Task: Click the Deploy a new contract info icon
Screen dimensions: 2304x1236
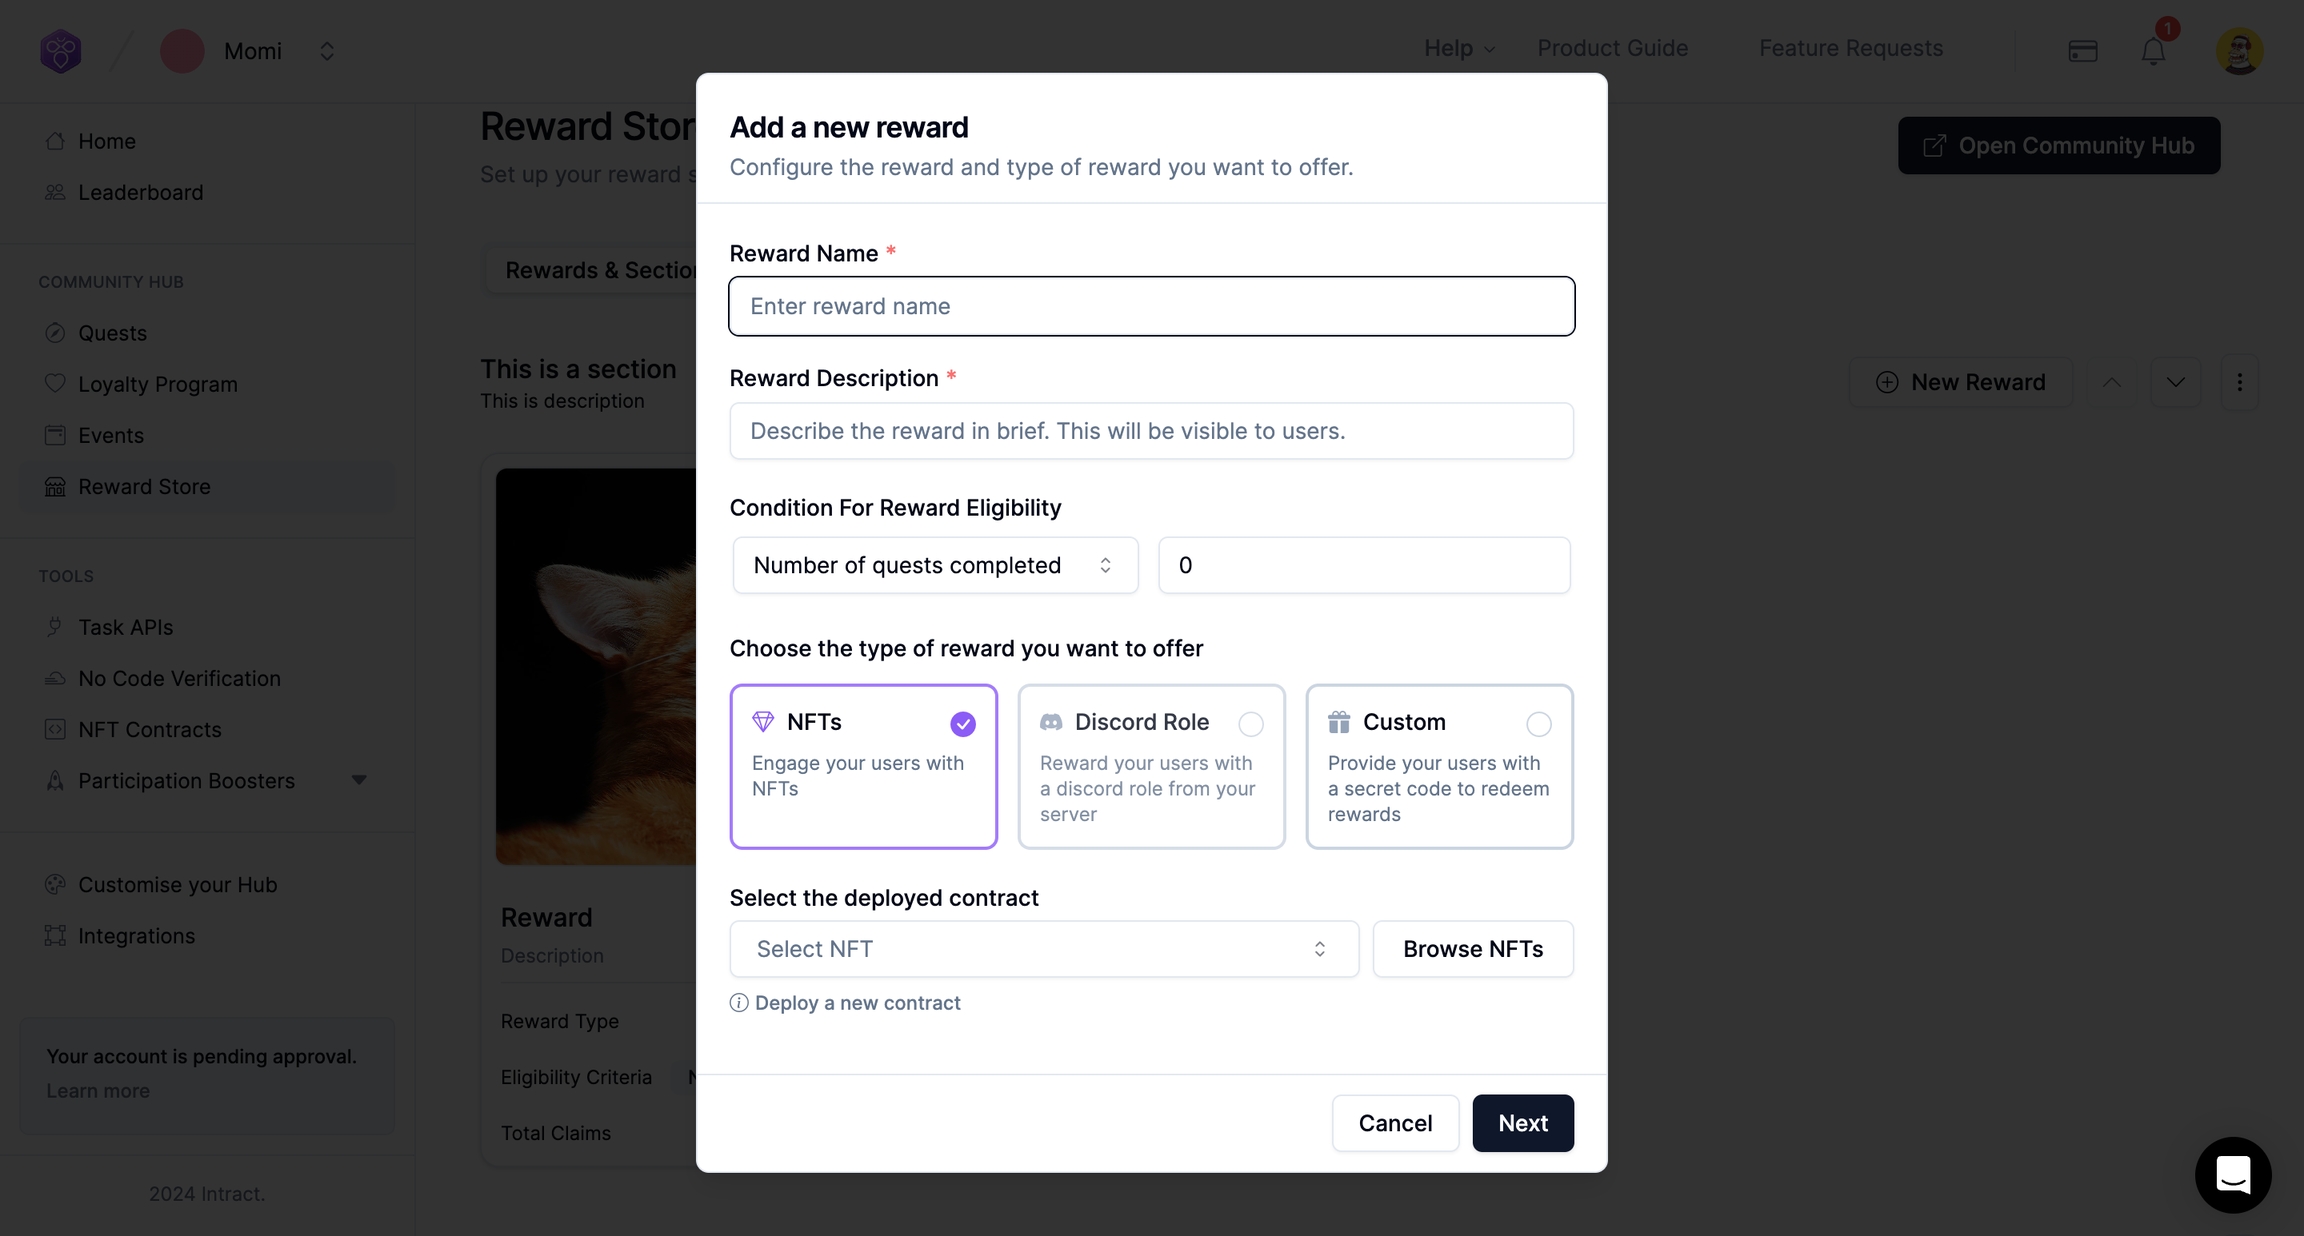Action: click(x=739, y=1003)
